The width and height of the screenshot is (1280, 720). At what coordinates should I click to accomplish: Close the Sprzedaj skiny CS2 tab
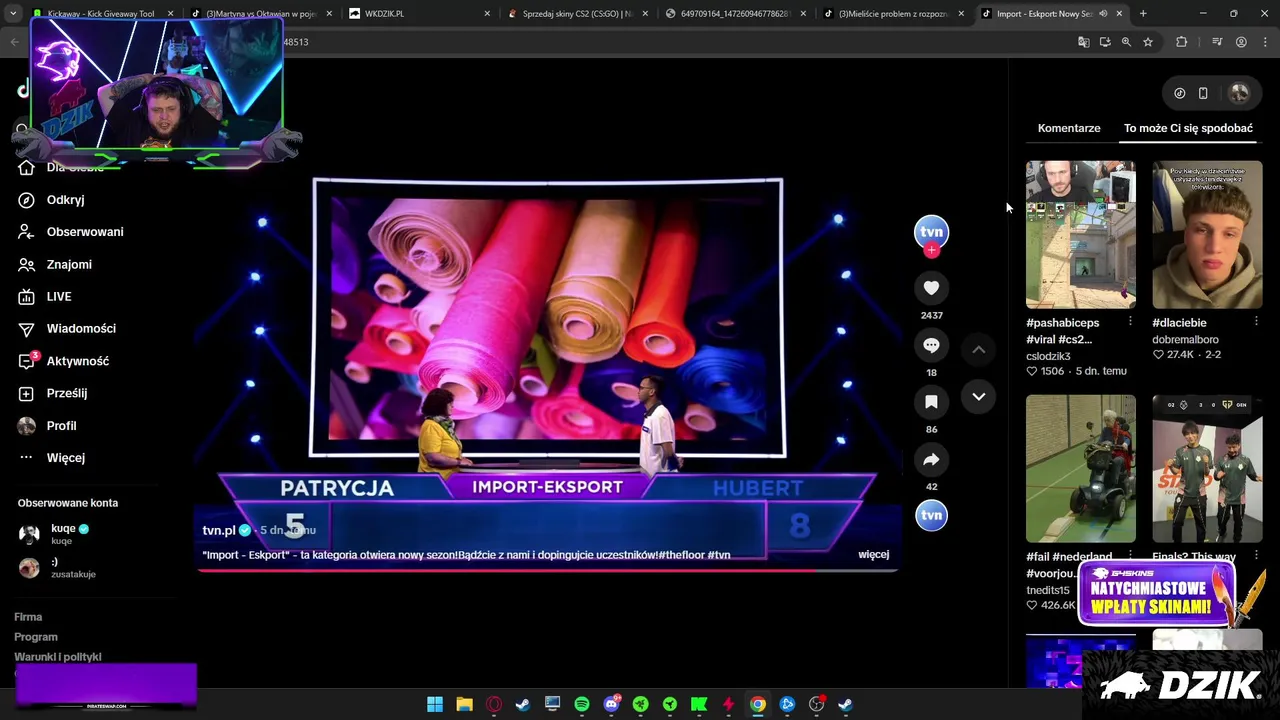pyautogui.click(x=645, y=14)
